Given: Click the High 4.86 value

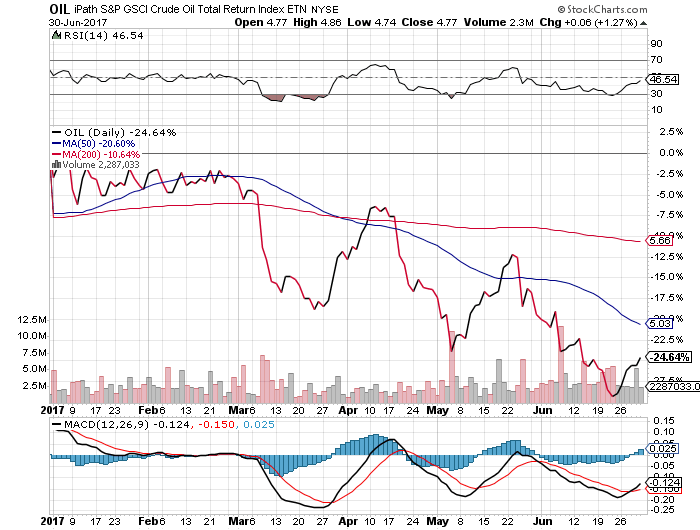Looking at the screenshot, I should pyautogui.click(x=317, y=22).
